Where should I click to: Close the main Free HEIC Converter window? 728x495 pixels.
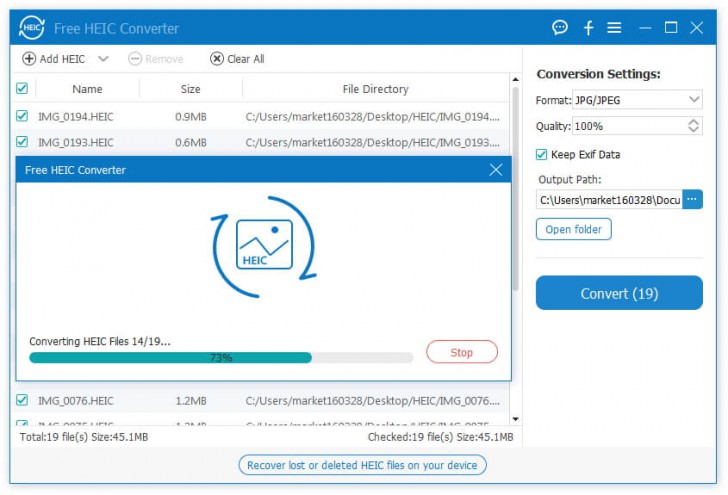click(x=696, y=28)
